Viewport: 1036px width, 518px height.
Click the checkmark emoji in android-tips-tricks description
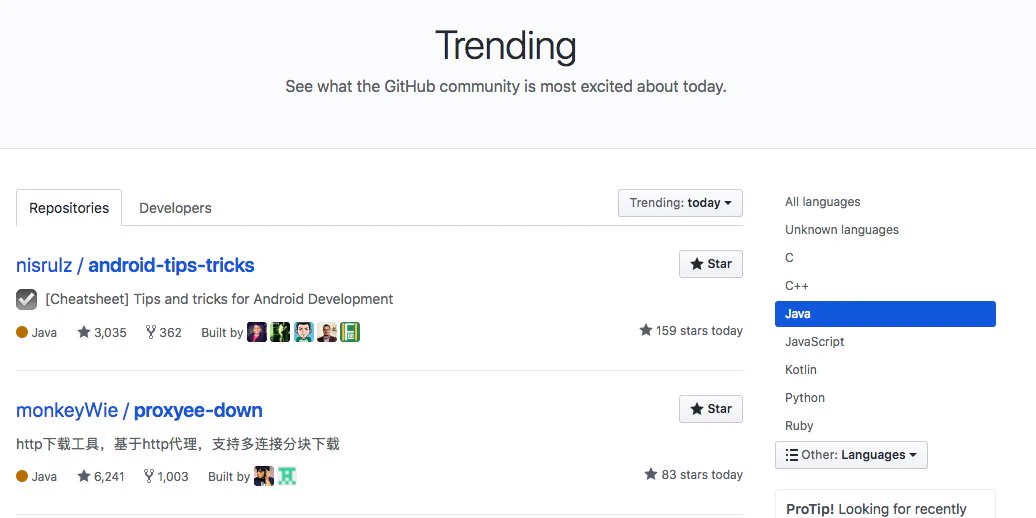coord(26,299)
